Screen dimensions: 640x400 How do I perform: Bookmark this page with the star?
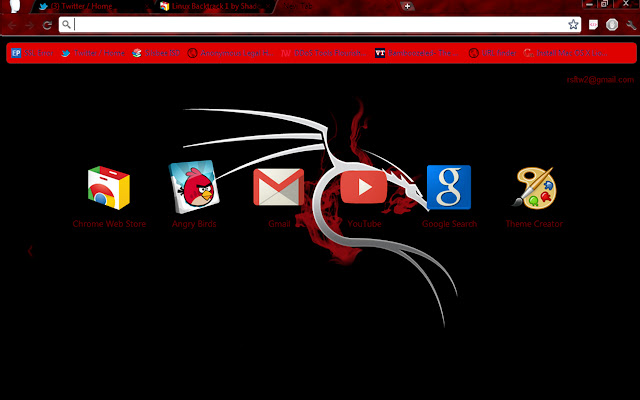(x=573, y=24)
